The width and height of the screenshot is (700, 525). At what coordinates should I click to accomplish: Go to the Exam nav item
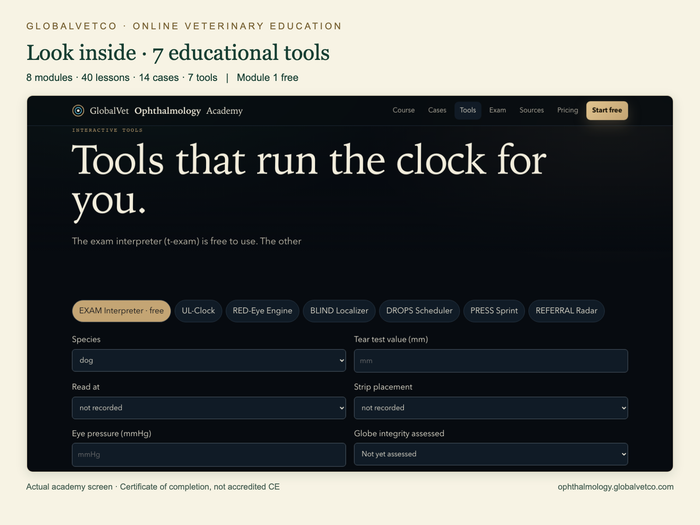tap(497, 110)
